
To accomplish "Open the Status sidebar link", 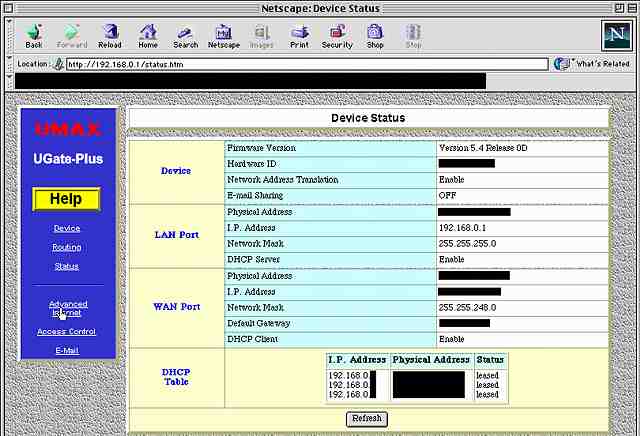I will (x=67, y=267).
